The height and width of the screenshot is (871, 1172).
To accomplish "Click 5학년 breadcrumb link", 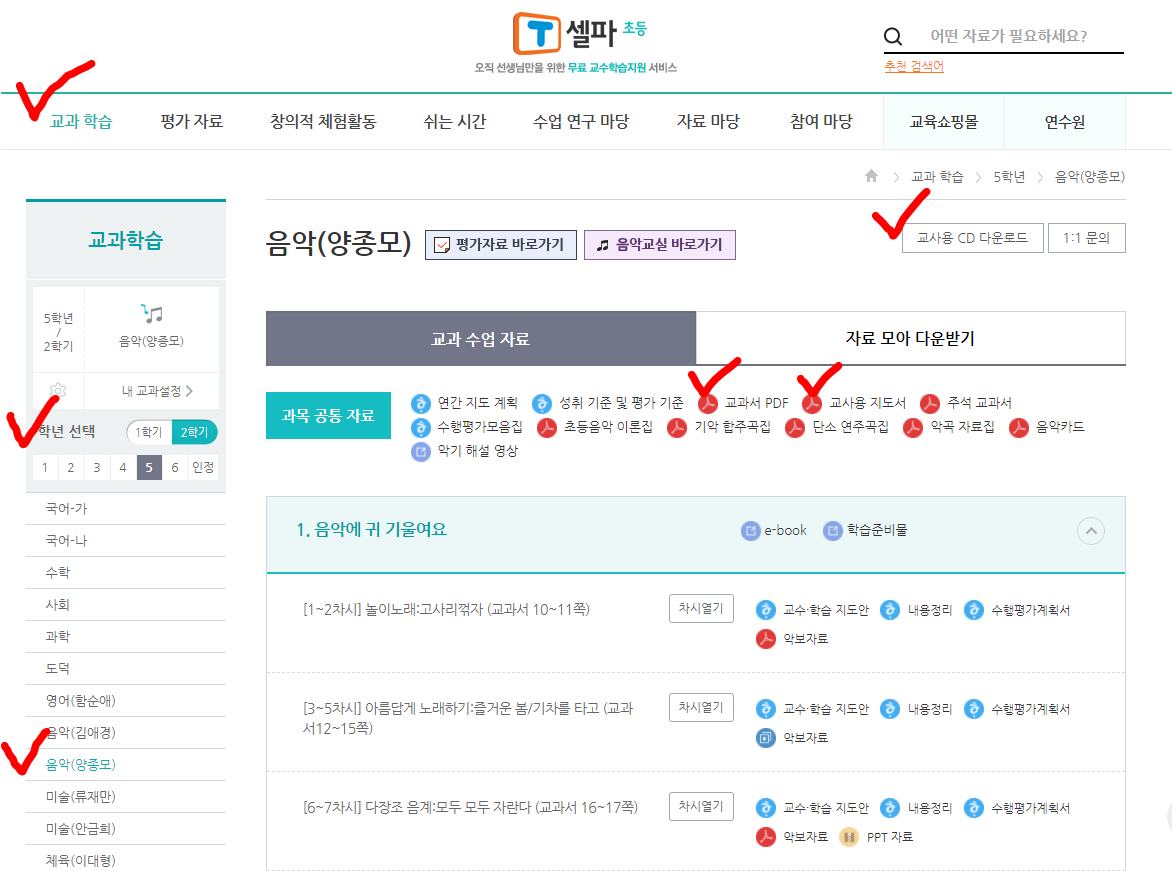I will point(1008,177).
